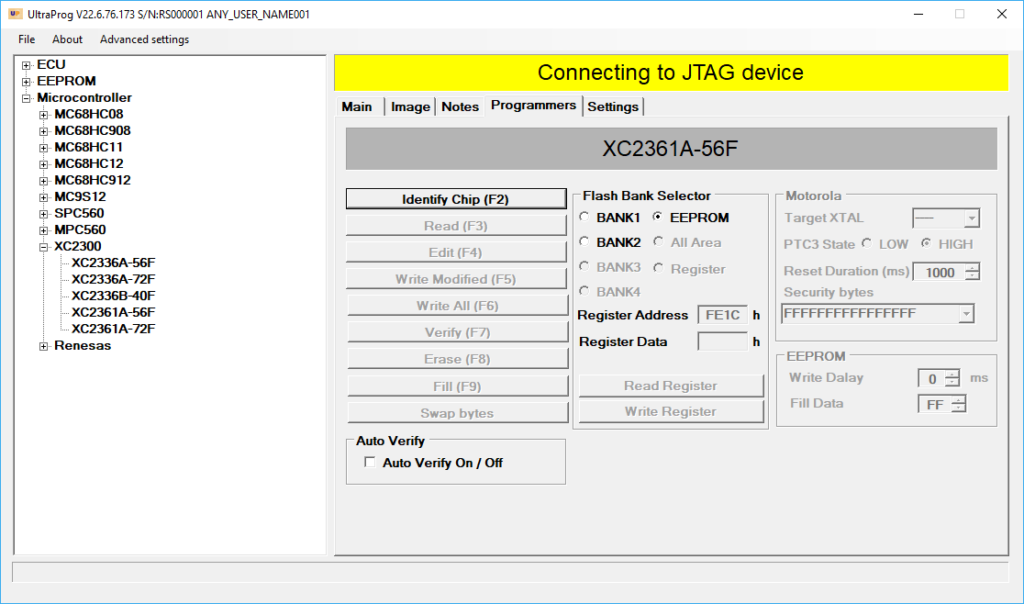Open the Security bytes dropdown
The width and height of the screenshot is (1024, 604).
(x=966, y=314)
